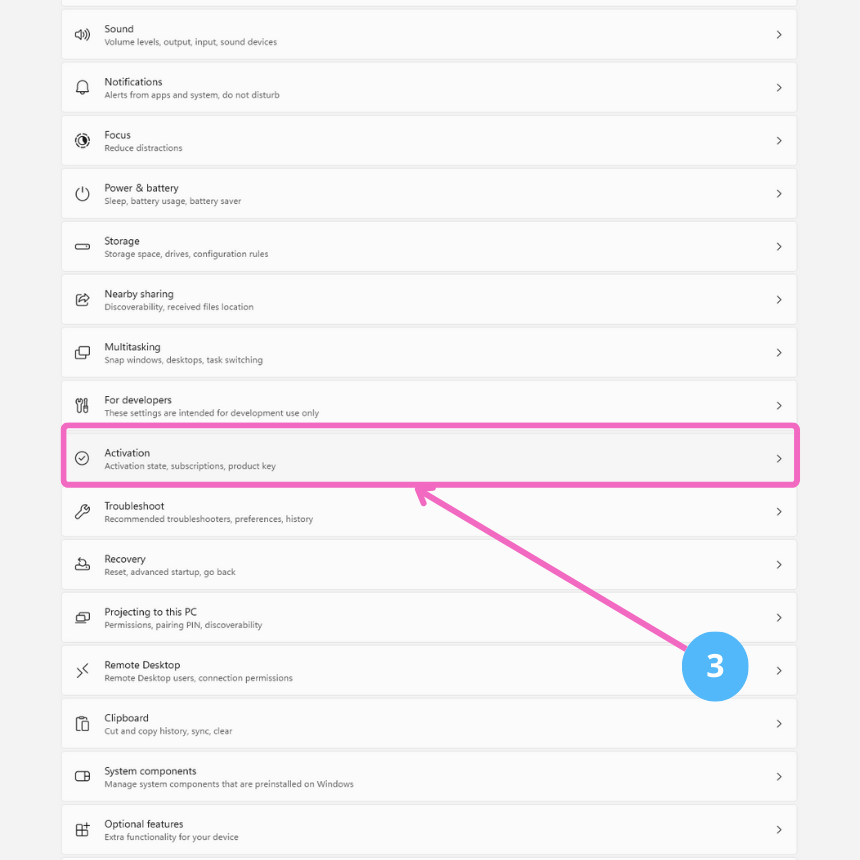This screenshot has height=860, width=860.
Task: Click the Power & battery icon
Action: click(82, 194)
